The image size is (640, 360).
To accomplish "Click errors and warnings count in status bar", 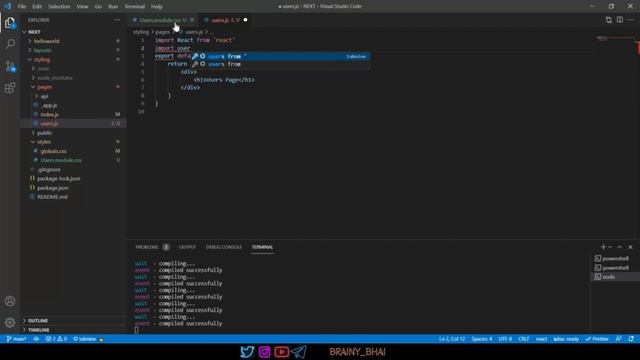I will click(56, 339).
